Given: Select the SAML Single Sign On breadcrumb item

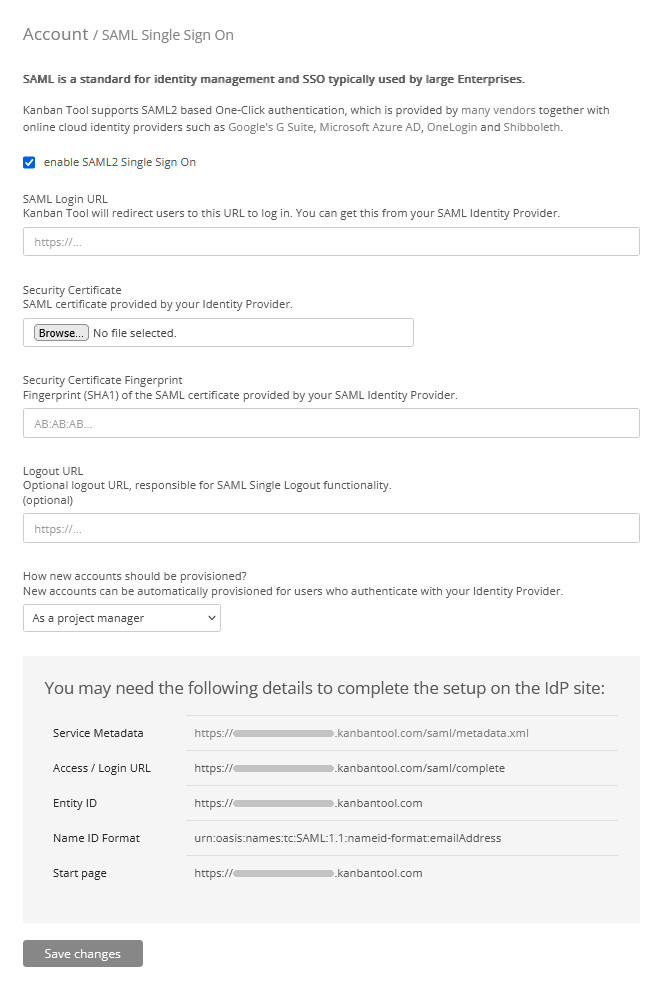Looking at the screenshot, I should pyautogui.click(x=167, y=35).
